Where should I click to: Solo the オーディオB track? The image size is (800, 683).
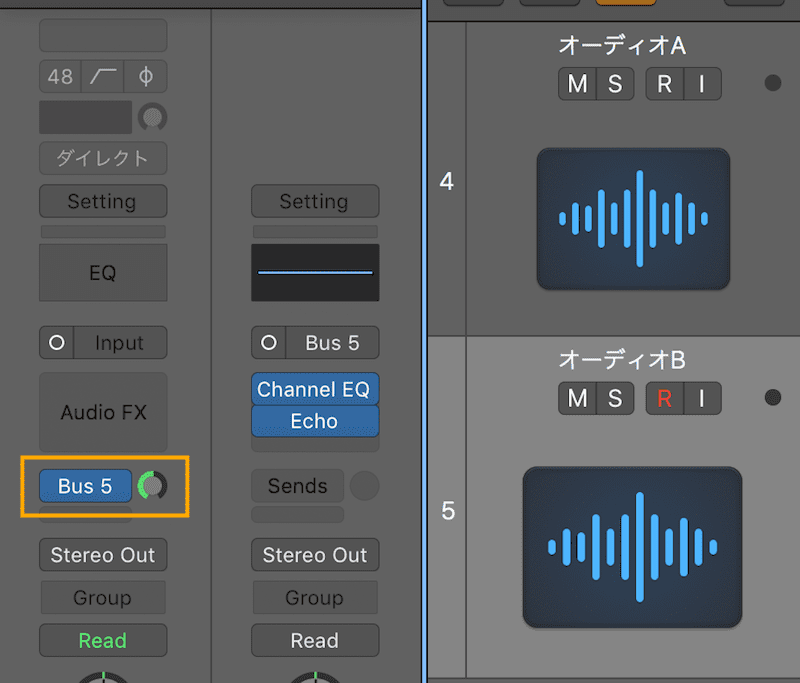pos(615,398)
